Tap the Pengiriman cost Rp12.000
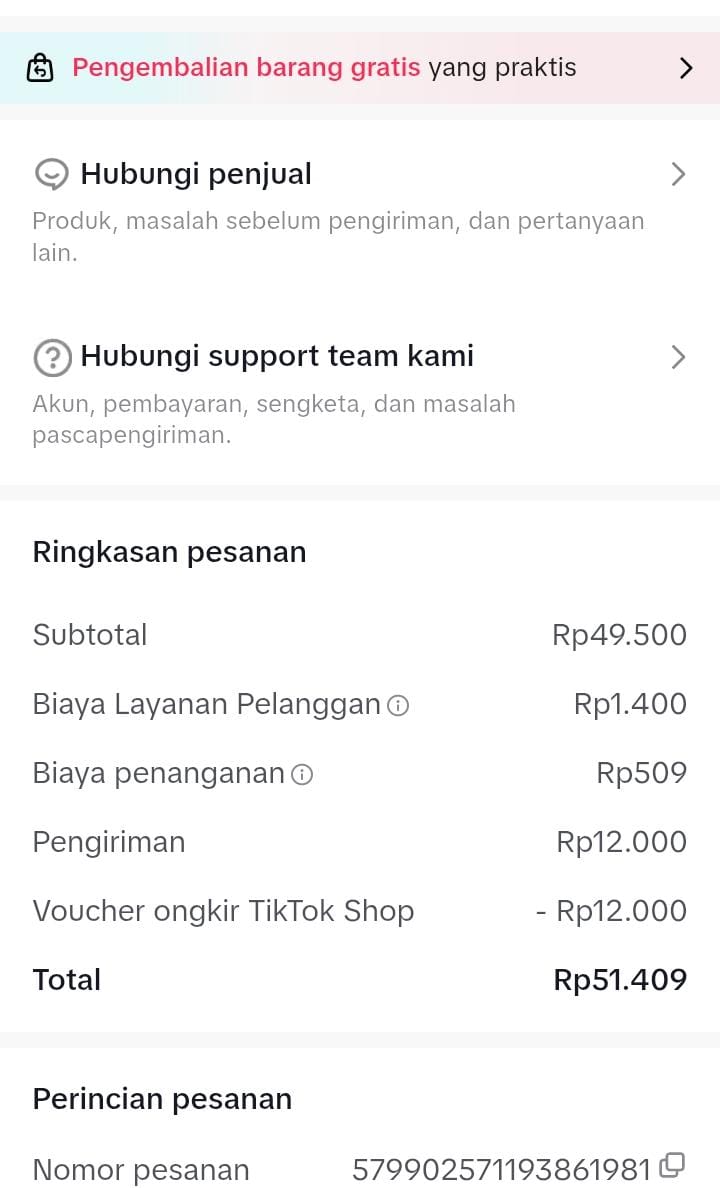Screen dimensions: 720x1188 [621, 842]
